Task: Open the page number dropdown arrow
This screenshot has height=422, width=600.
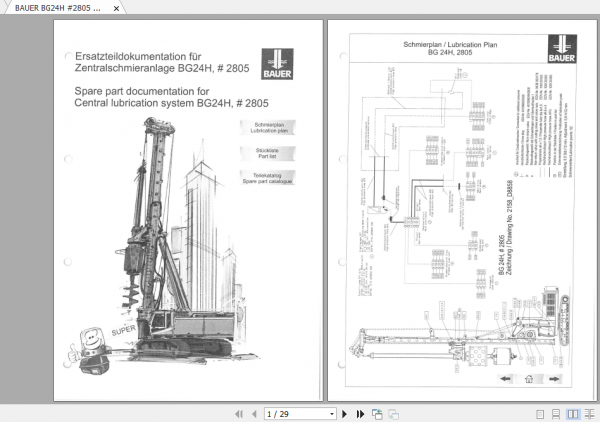Action: click(x=332, y=414)
